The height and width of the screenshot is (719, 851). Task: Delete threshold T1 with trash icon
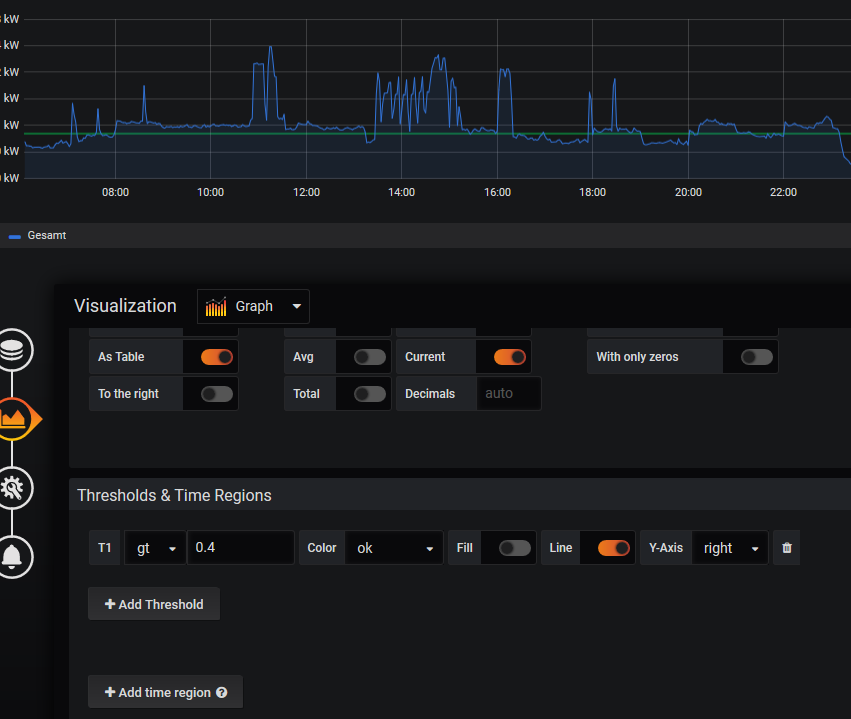tap(786, 548)
